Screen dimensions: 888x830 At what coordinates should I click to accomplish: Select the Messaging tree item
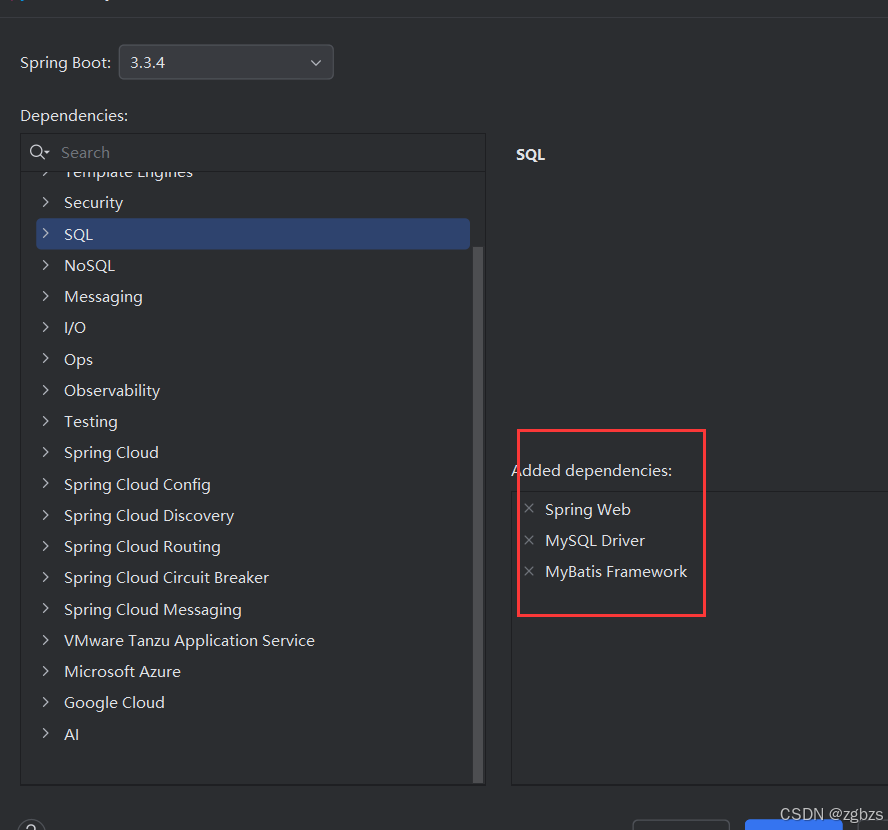(x=103, y=297)
